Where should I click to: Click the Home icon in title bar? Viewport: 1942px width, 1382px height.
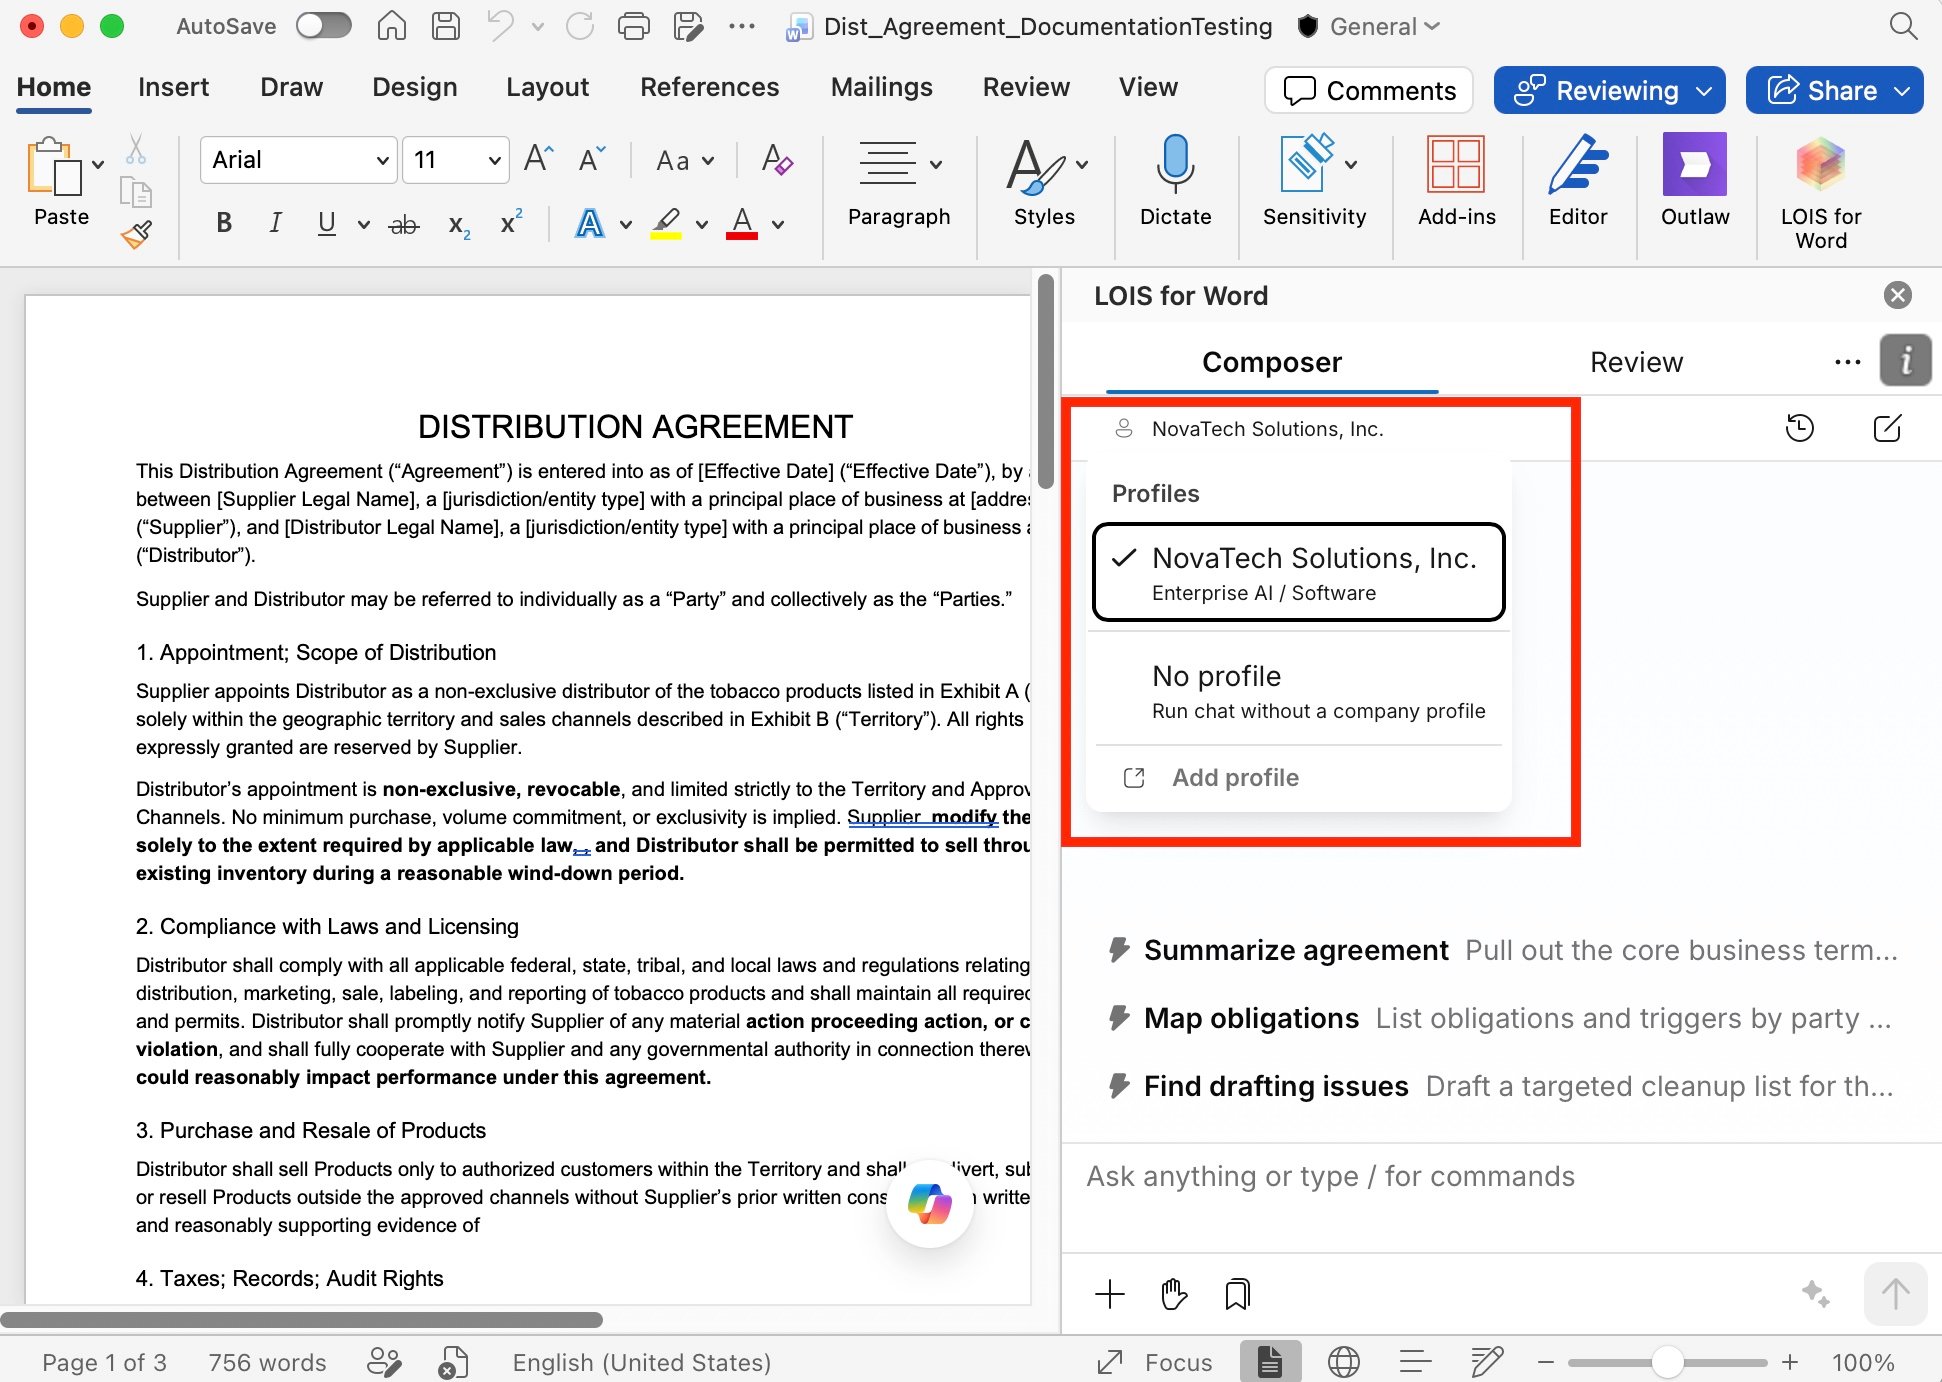[x=392, y=26]
